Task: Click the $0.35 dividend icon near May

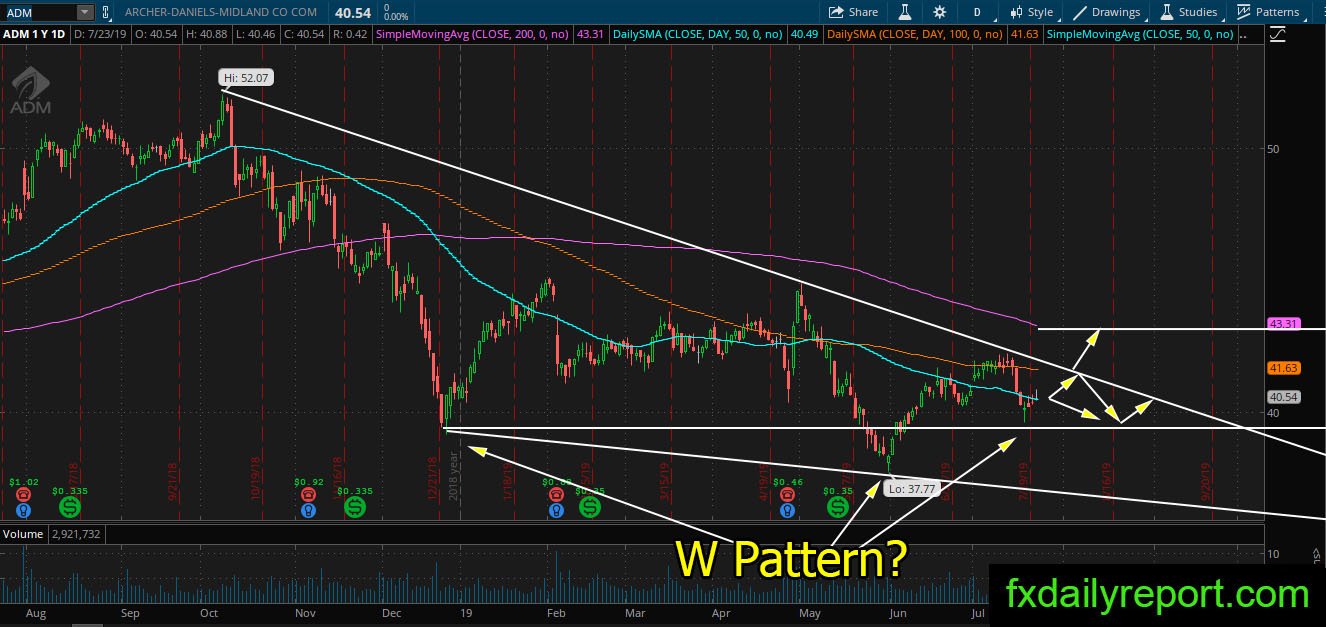Action: click(x=836, y=507)
